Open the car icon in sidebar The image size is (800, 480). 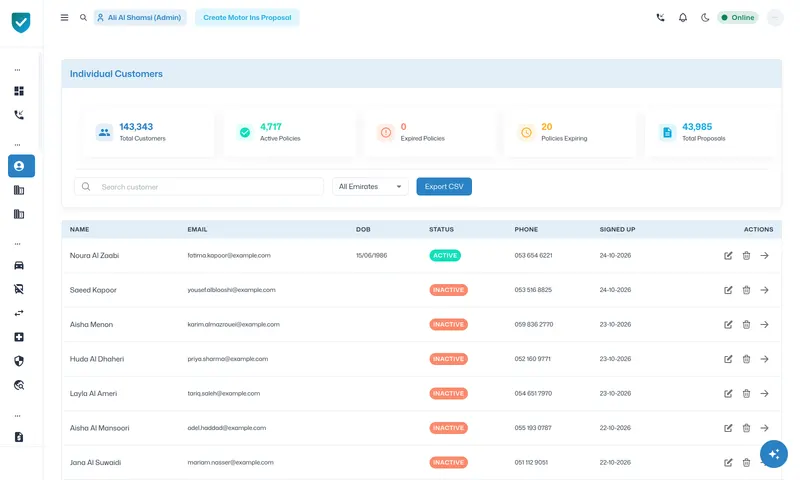point(19,265)
